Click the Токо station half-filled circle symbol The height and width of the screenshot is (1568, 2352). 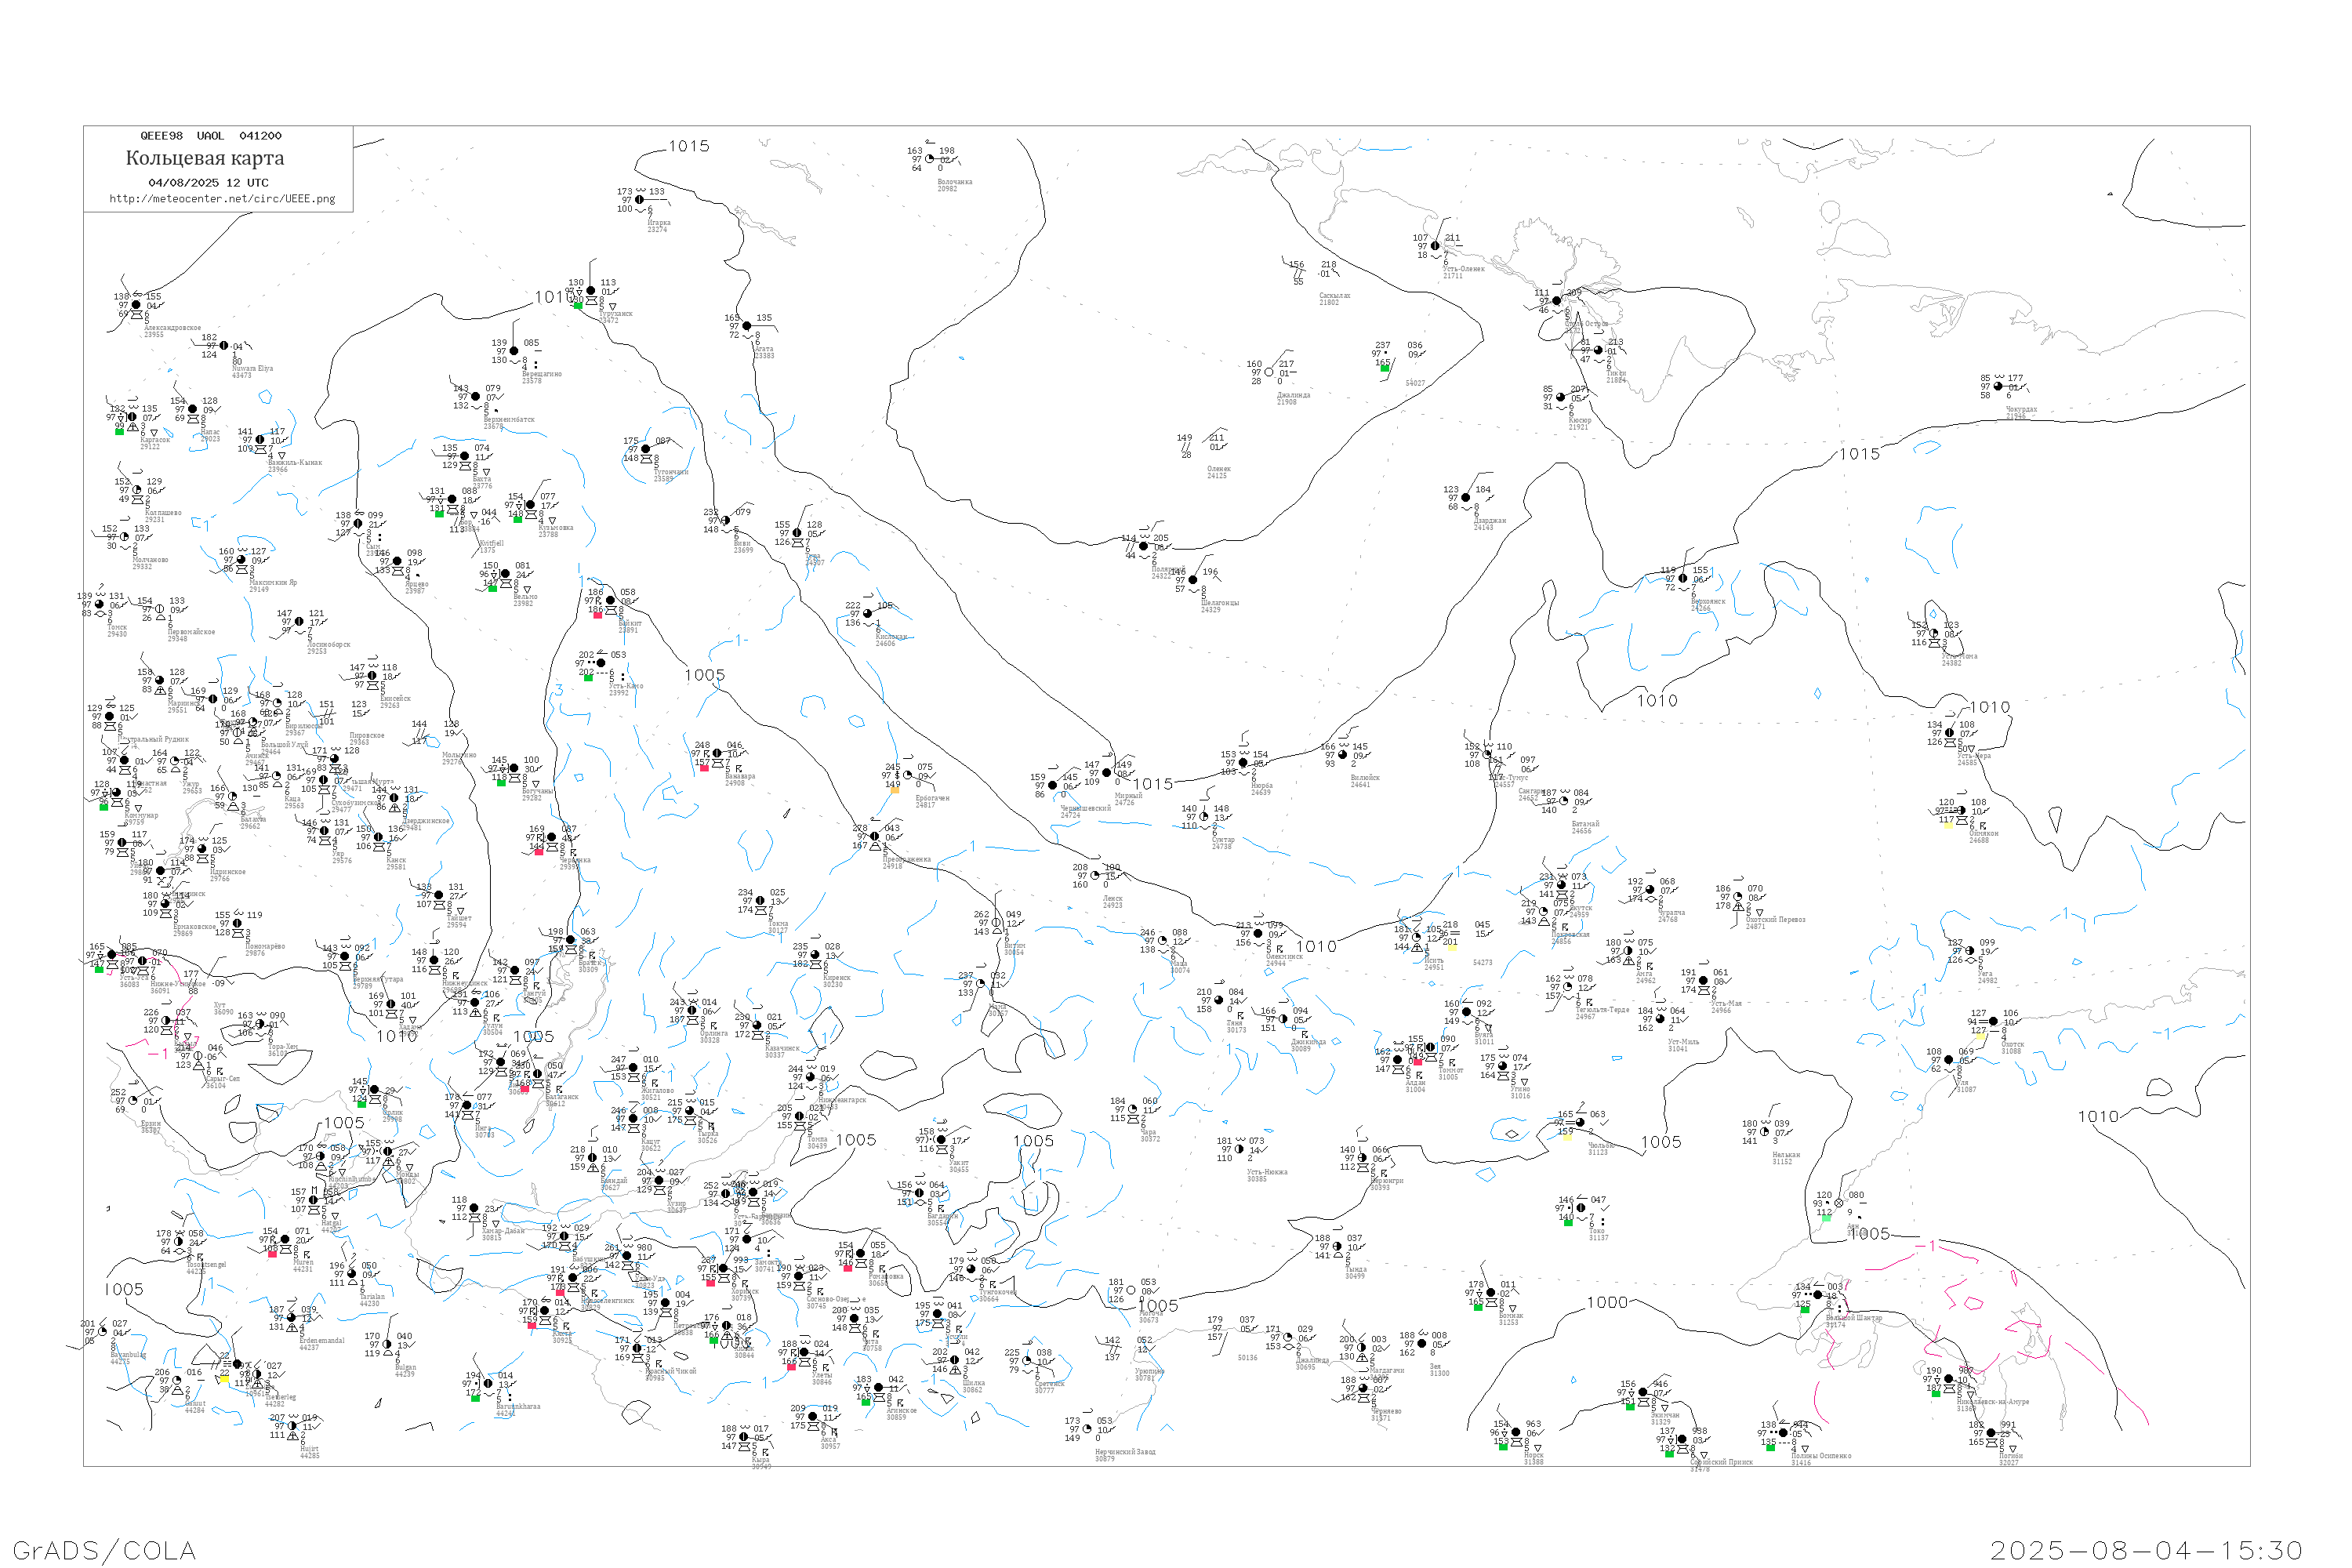coord(1580,1208)
